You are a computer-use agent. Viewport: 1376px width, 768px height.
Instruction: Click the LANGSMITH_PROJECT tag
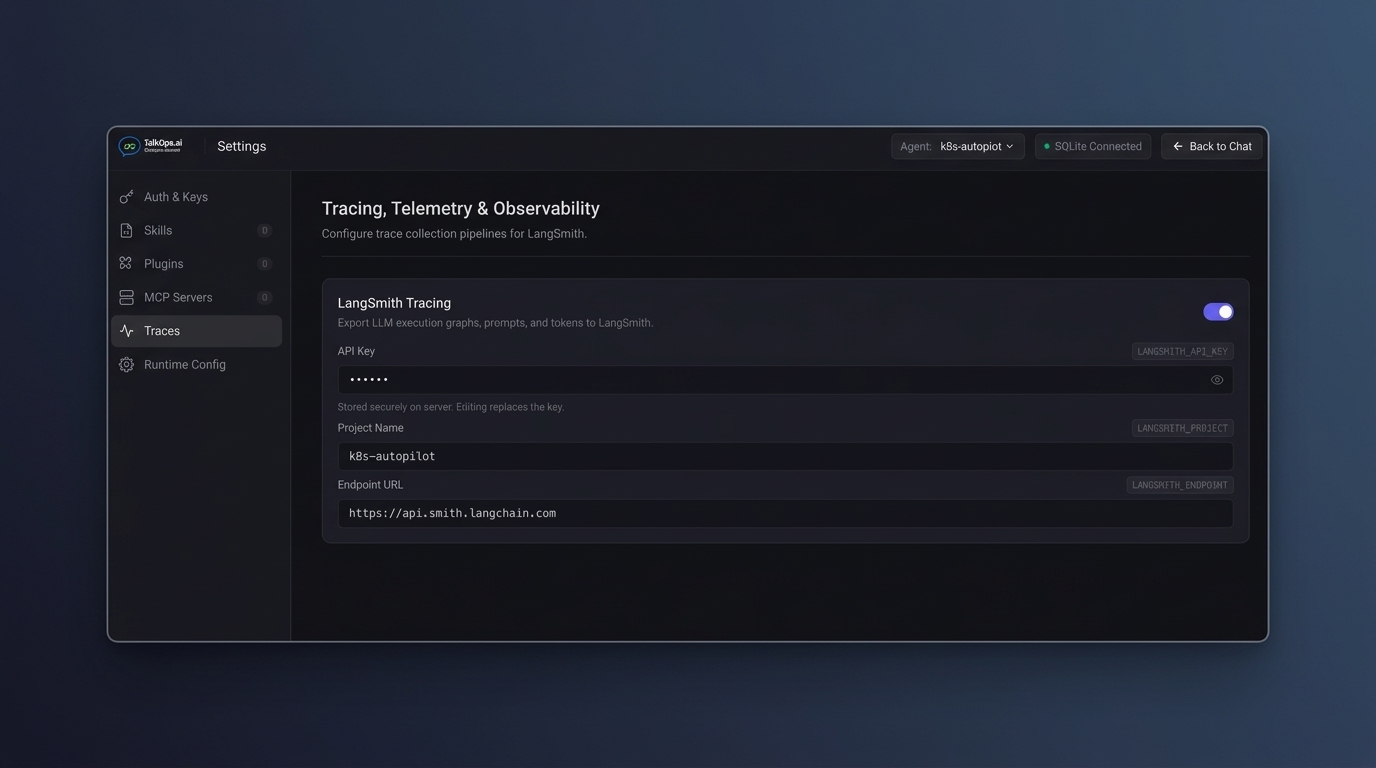coord(1182,428)
